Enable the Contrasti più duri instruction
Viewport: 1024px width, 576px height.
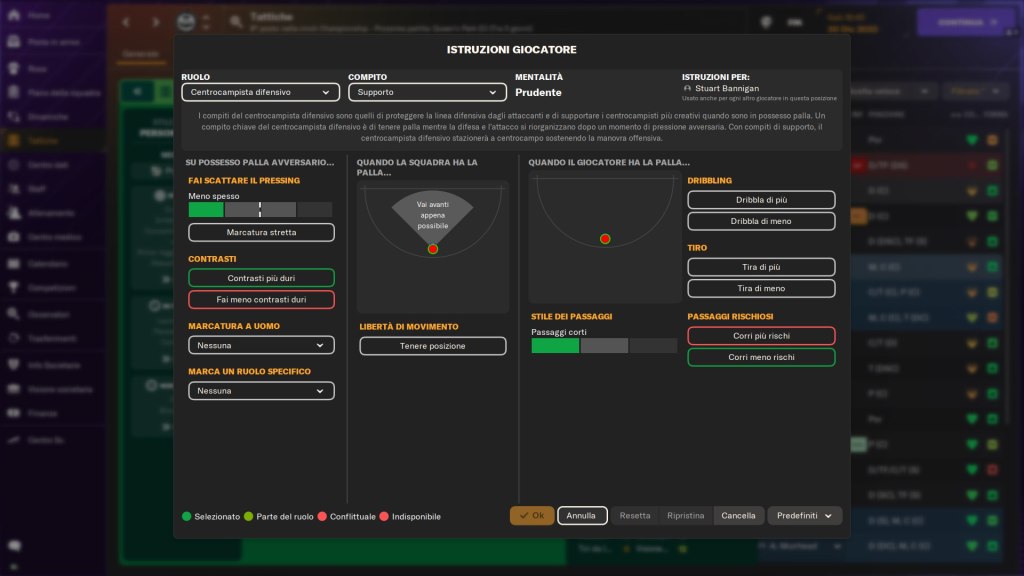[261, 278]
